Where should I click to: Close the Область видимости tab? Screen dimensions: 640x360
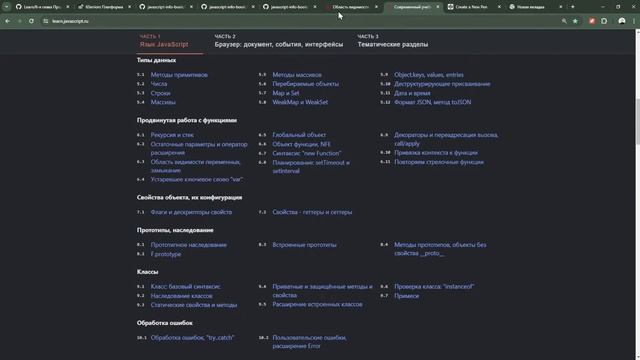[x=376, y=7]
